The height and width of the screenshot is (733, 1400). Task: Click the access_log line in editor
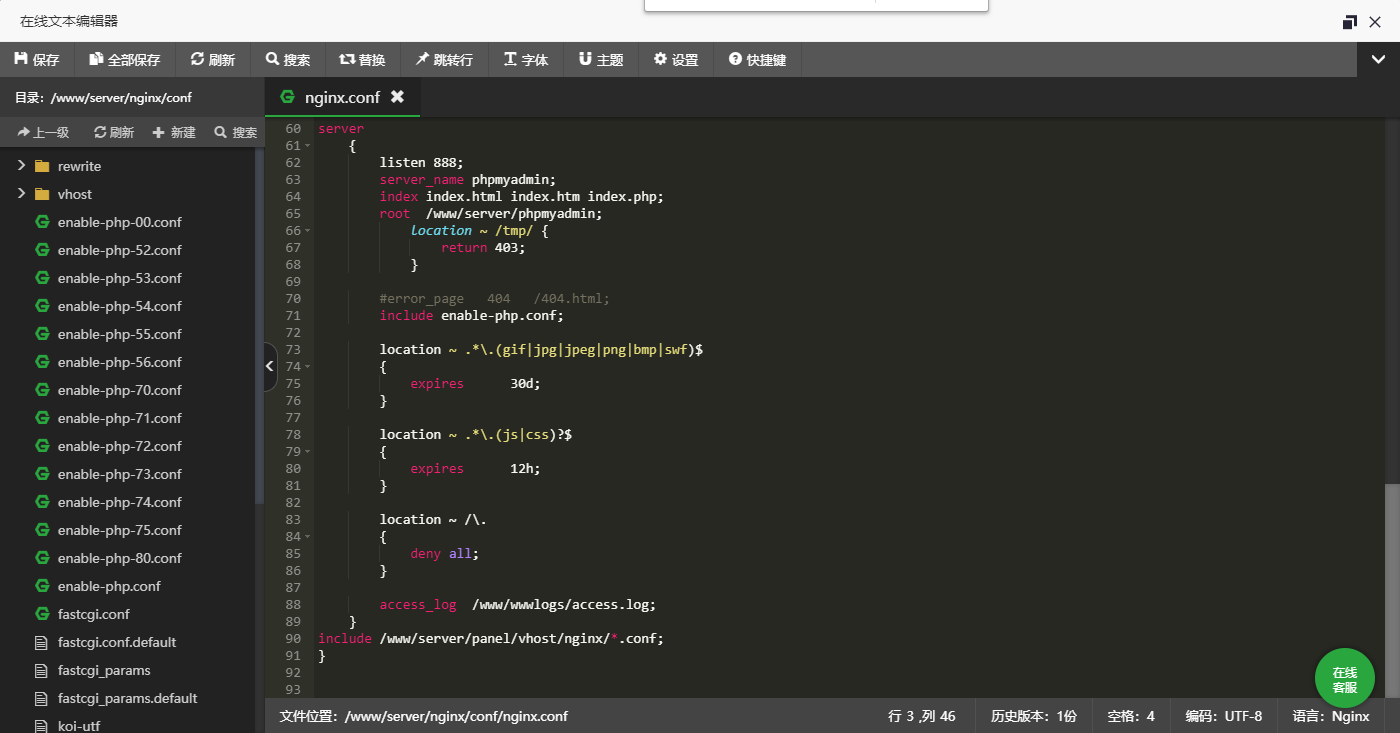click(517, 605)
